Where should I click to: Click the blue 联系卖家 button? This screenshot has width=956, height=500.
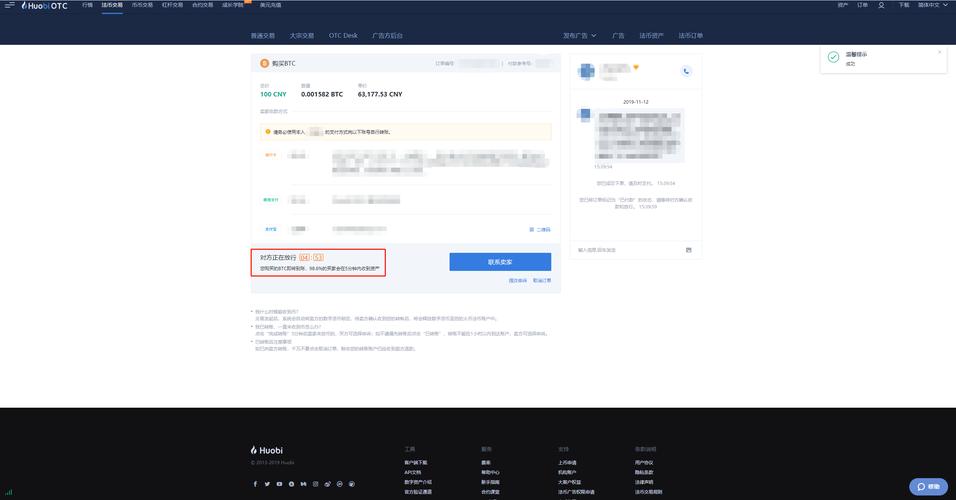pos(500,262)
